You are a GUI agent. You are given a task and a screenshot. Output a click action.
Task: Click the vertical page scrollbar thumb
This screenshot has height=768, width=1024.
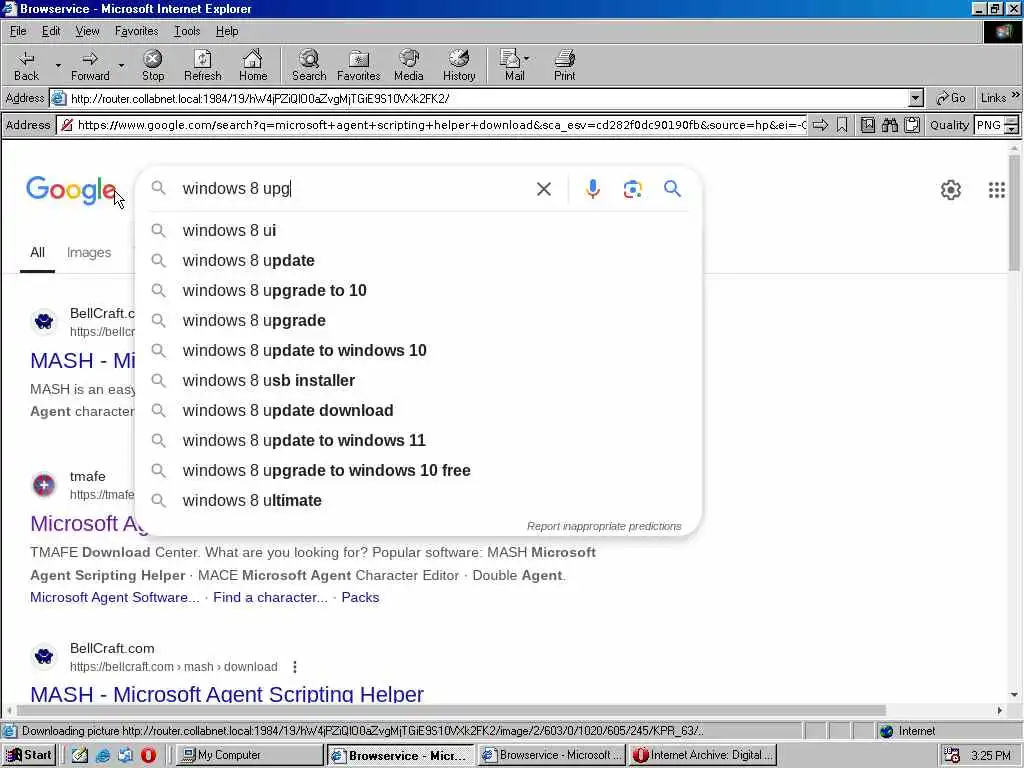pyautogui.click(x=1014, y=213)
